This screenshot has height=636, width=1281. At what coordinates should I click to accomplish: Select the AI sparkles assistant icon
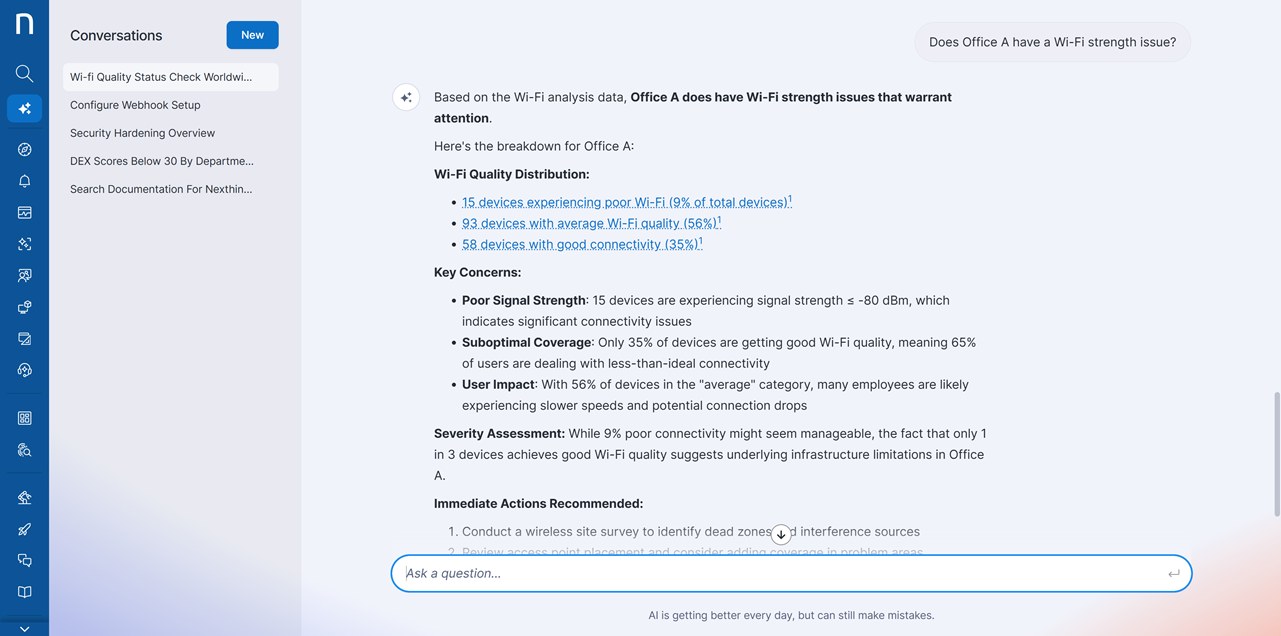point(24,108)
